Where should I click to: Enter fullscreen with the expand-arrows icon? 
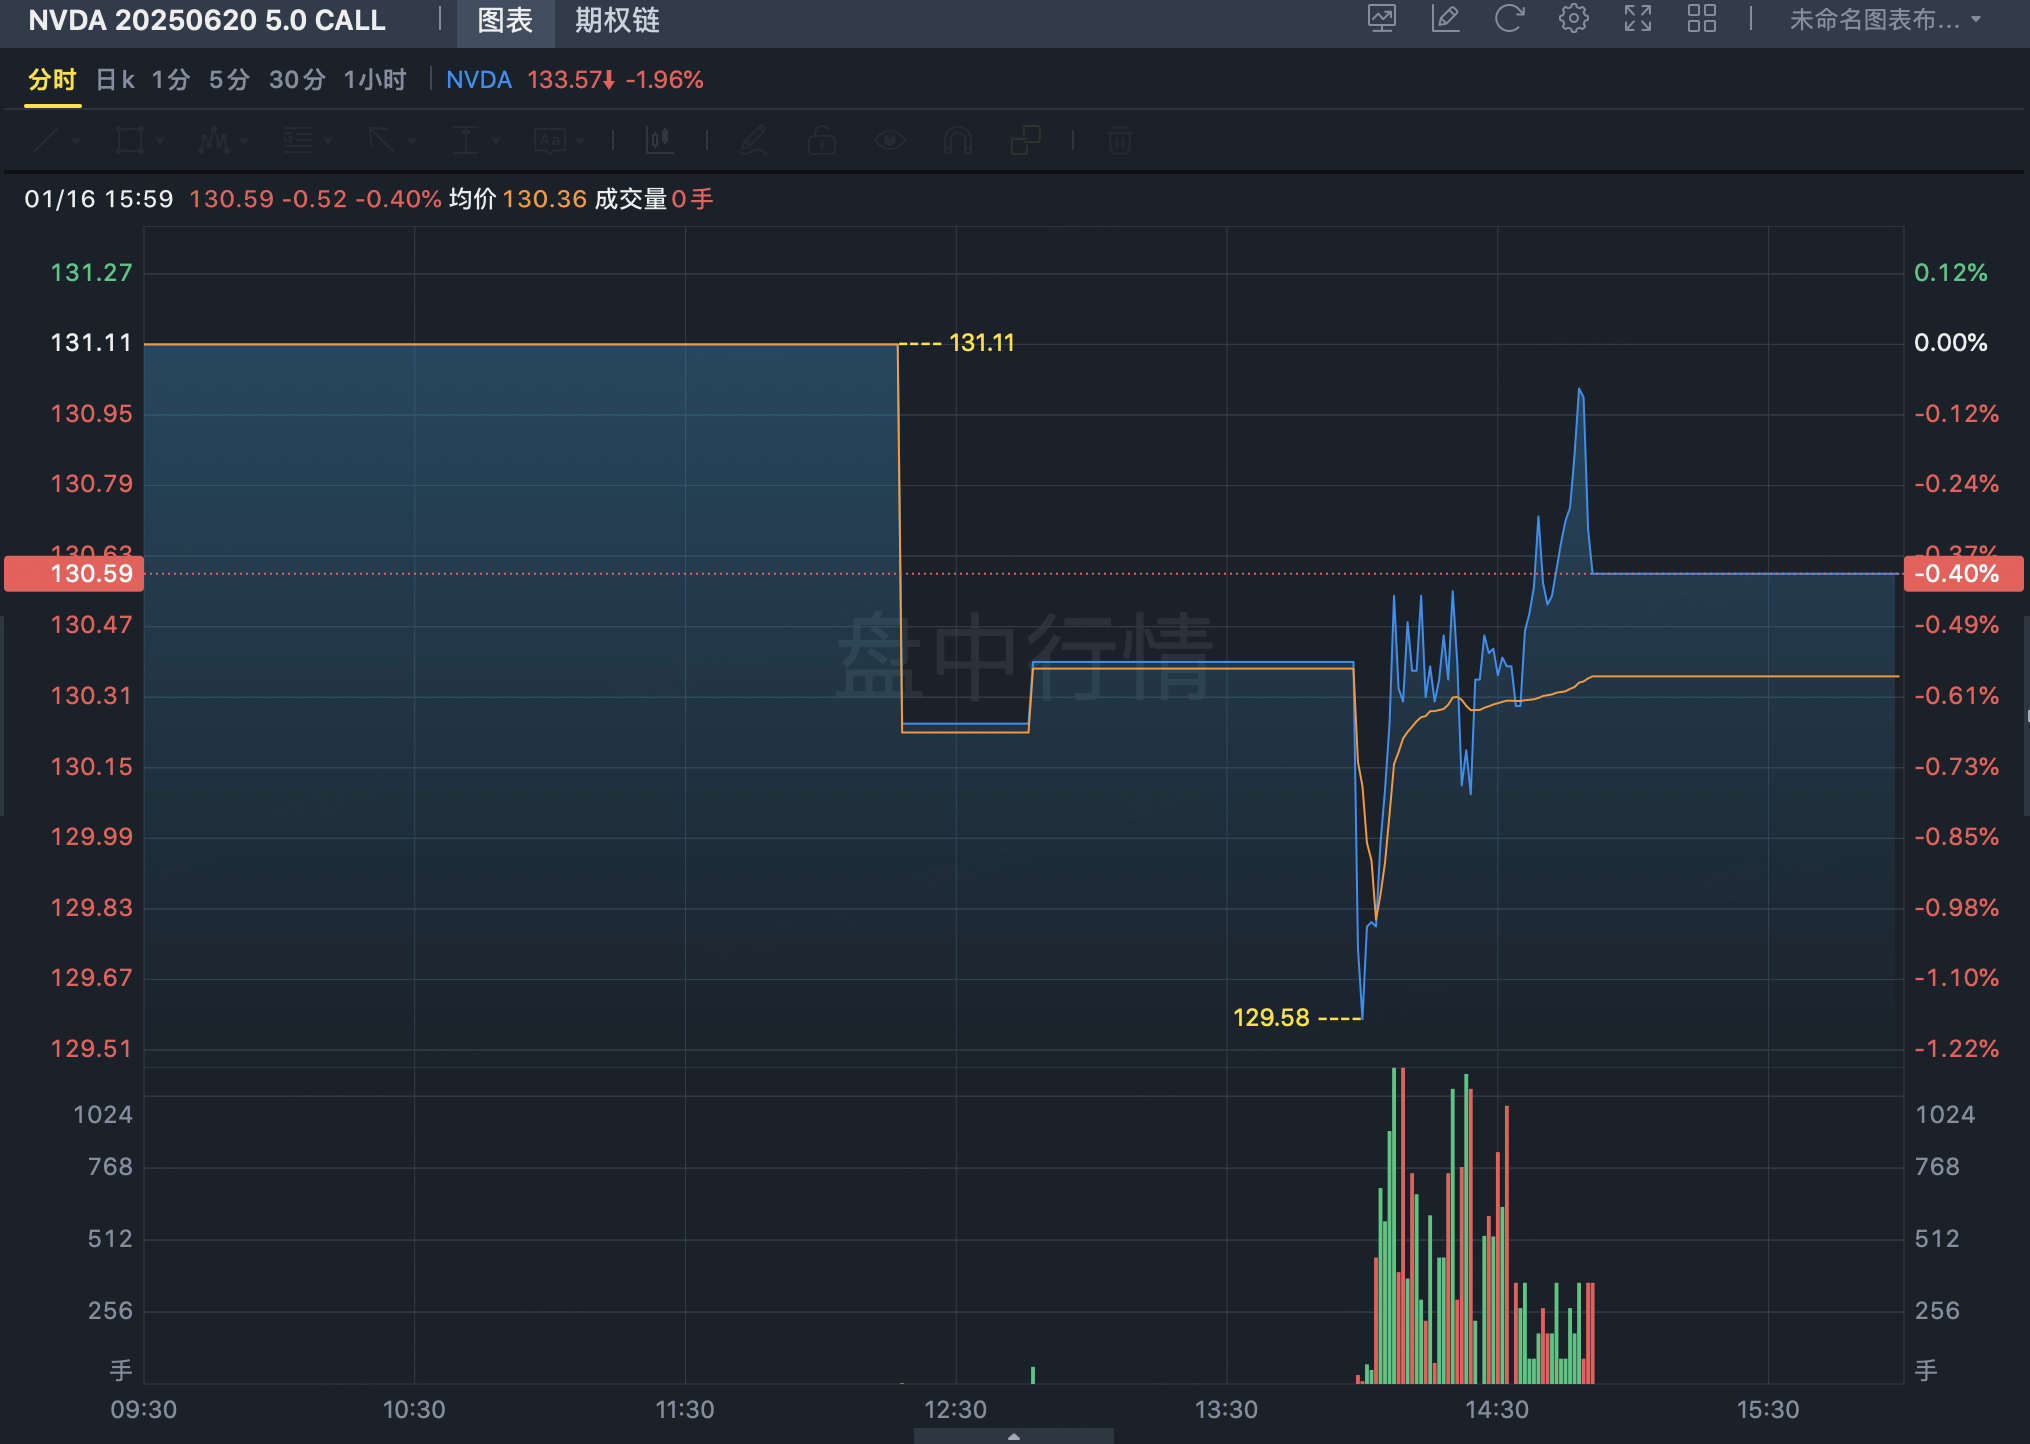tap(1637, 19)
